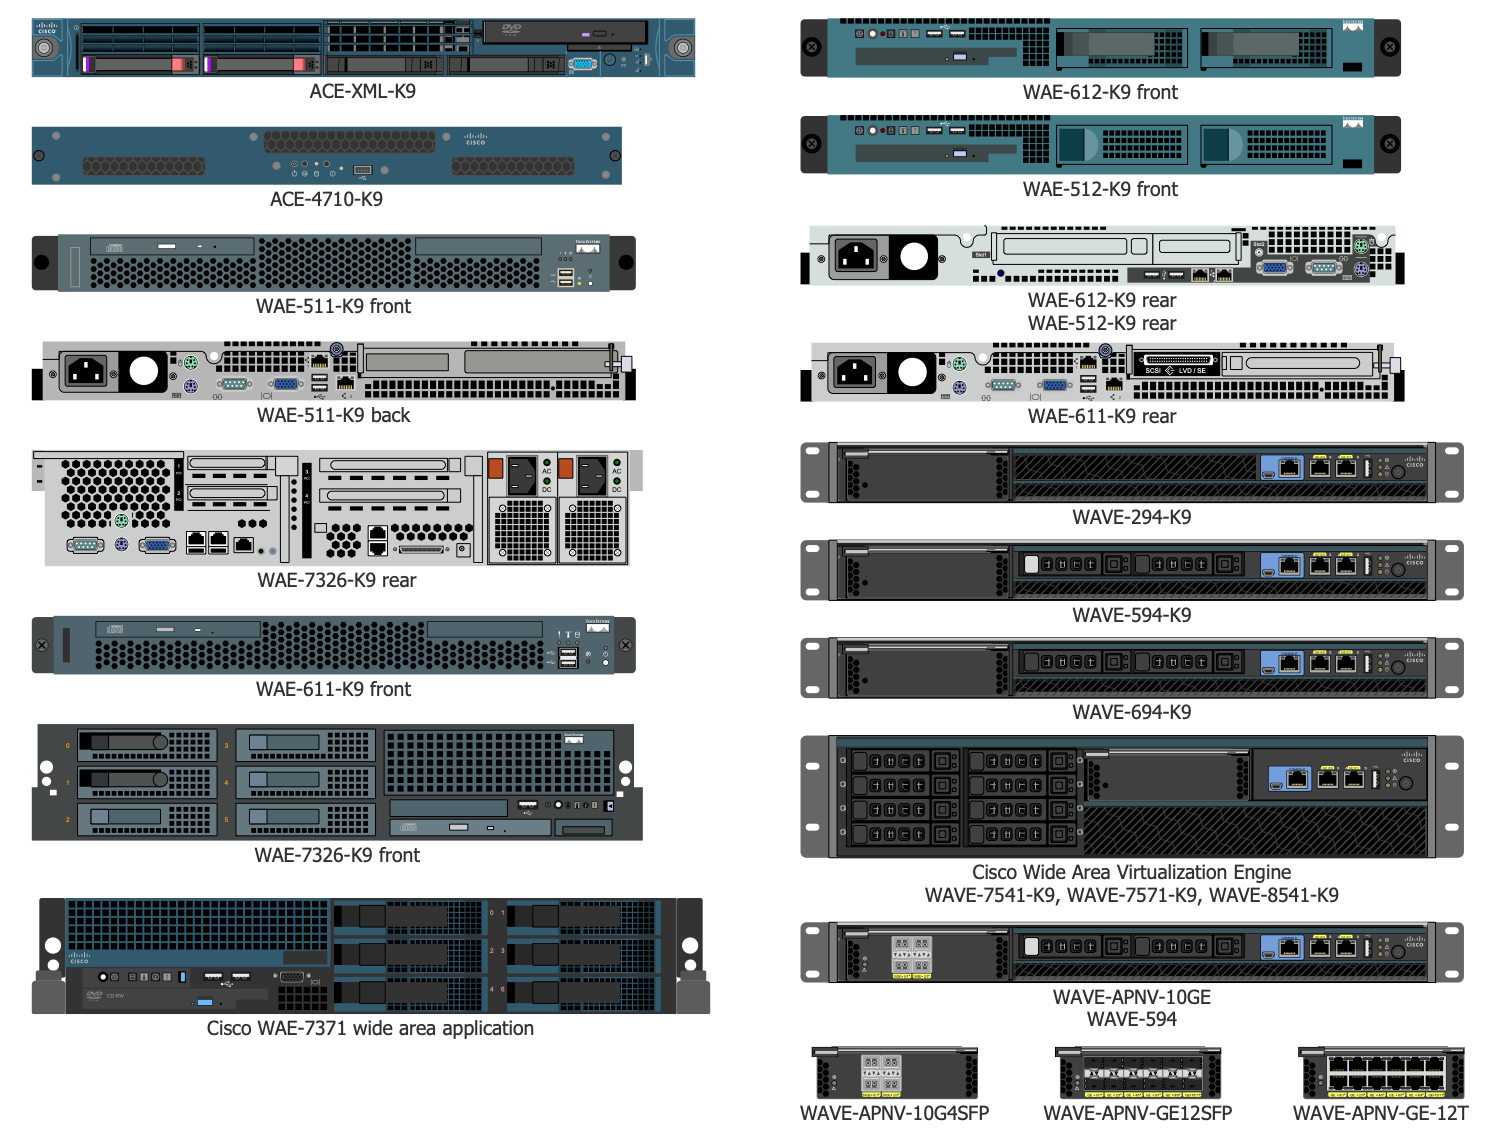Pick the WAE-511-K9 back shape
Screen dimensions: 1500x1142
click(x=334, y=371)
